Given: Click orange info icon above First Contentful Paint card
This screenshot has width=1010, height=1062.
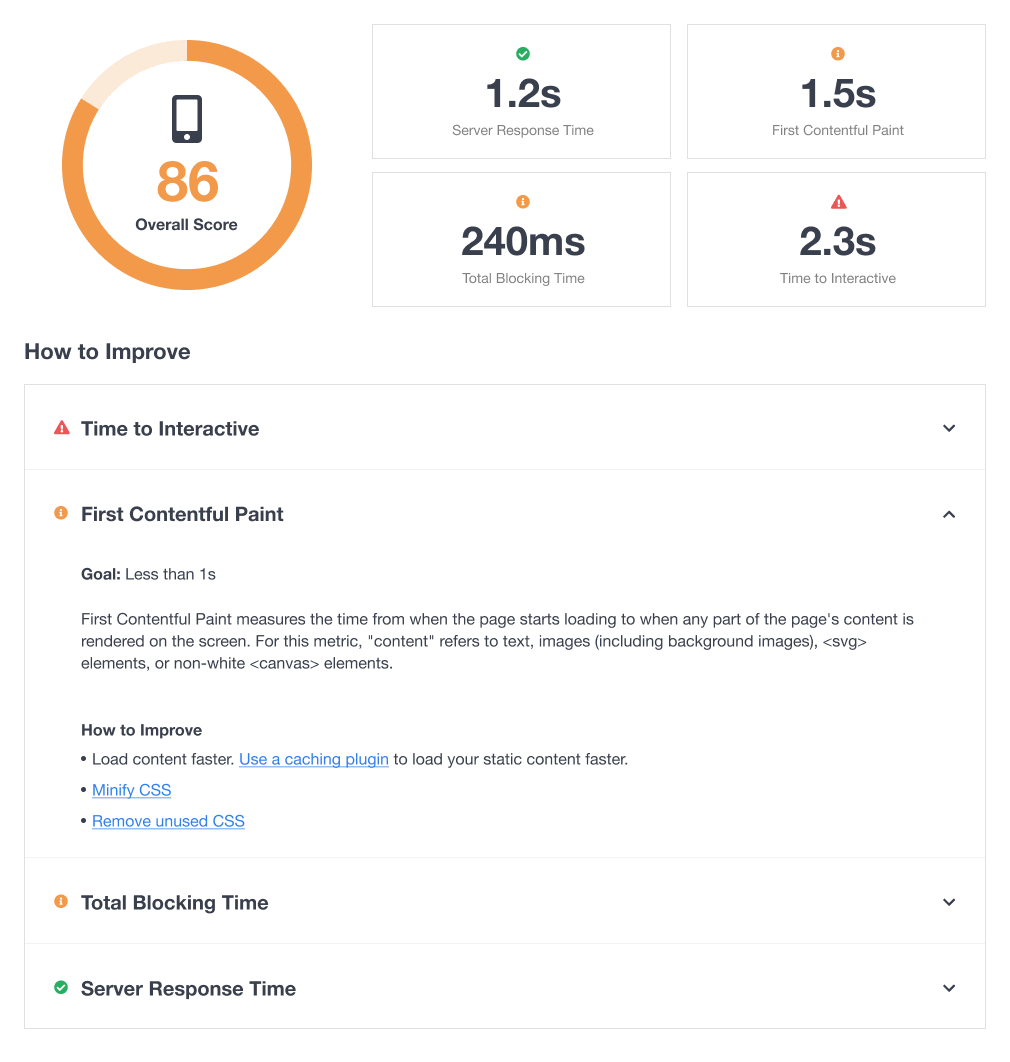Looking at the screenshot, I should [838, 54].
